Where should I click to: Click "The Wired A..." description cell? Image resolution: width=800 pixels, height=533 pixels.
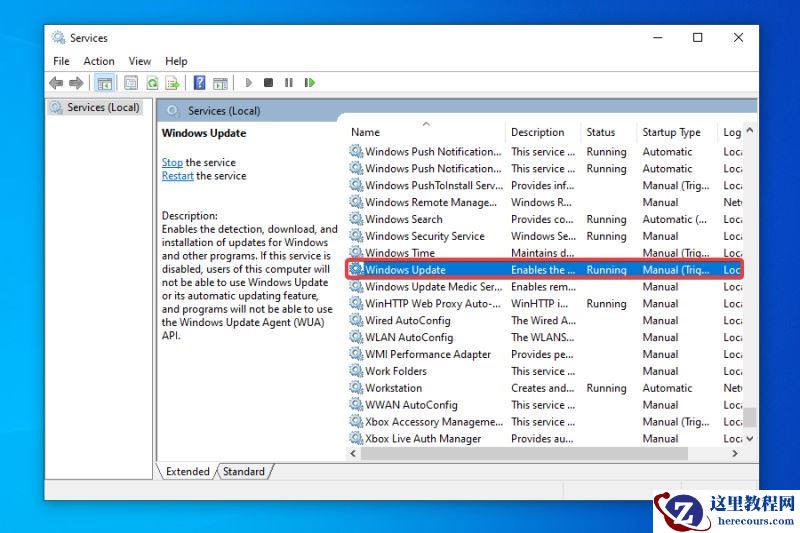click(543, 320)
